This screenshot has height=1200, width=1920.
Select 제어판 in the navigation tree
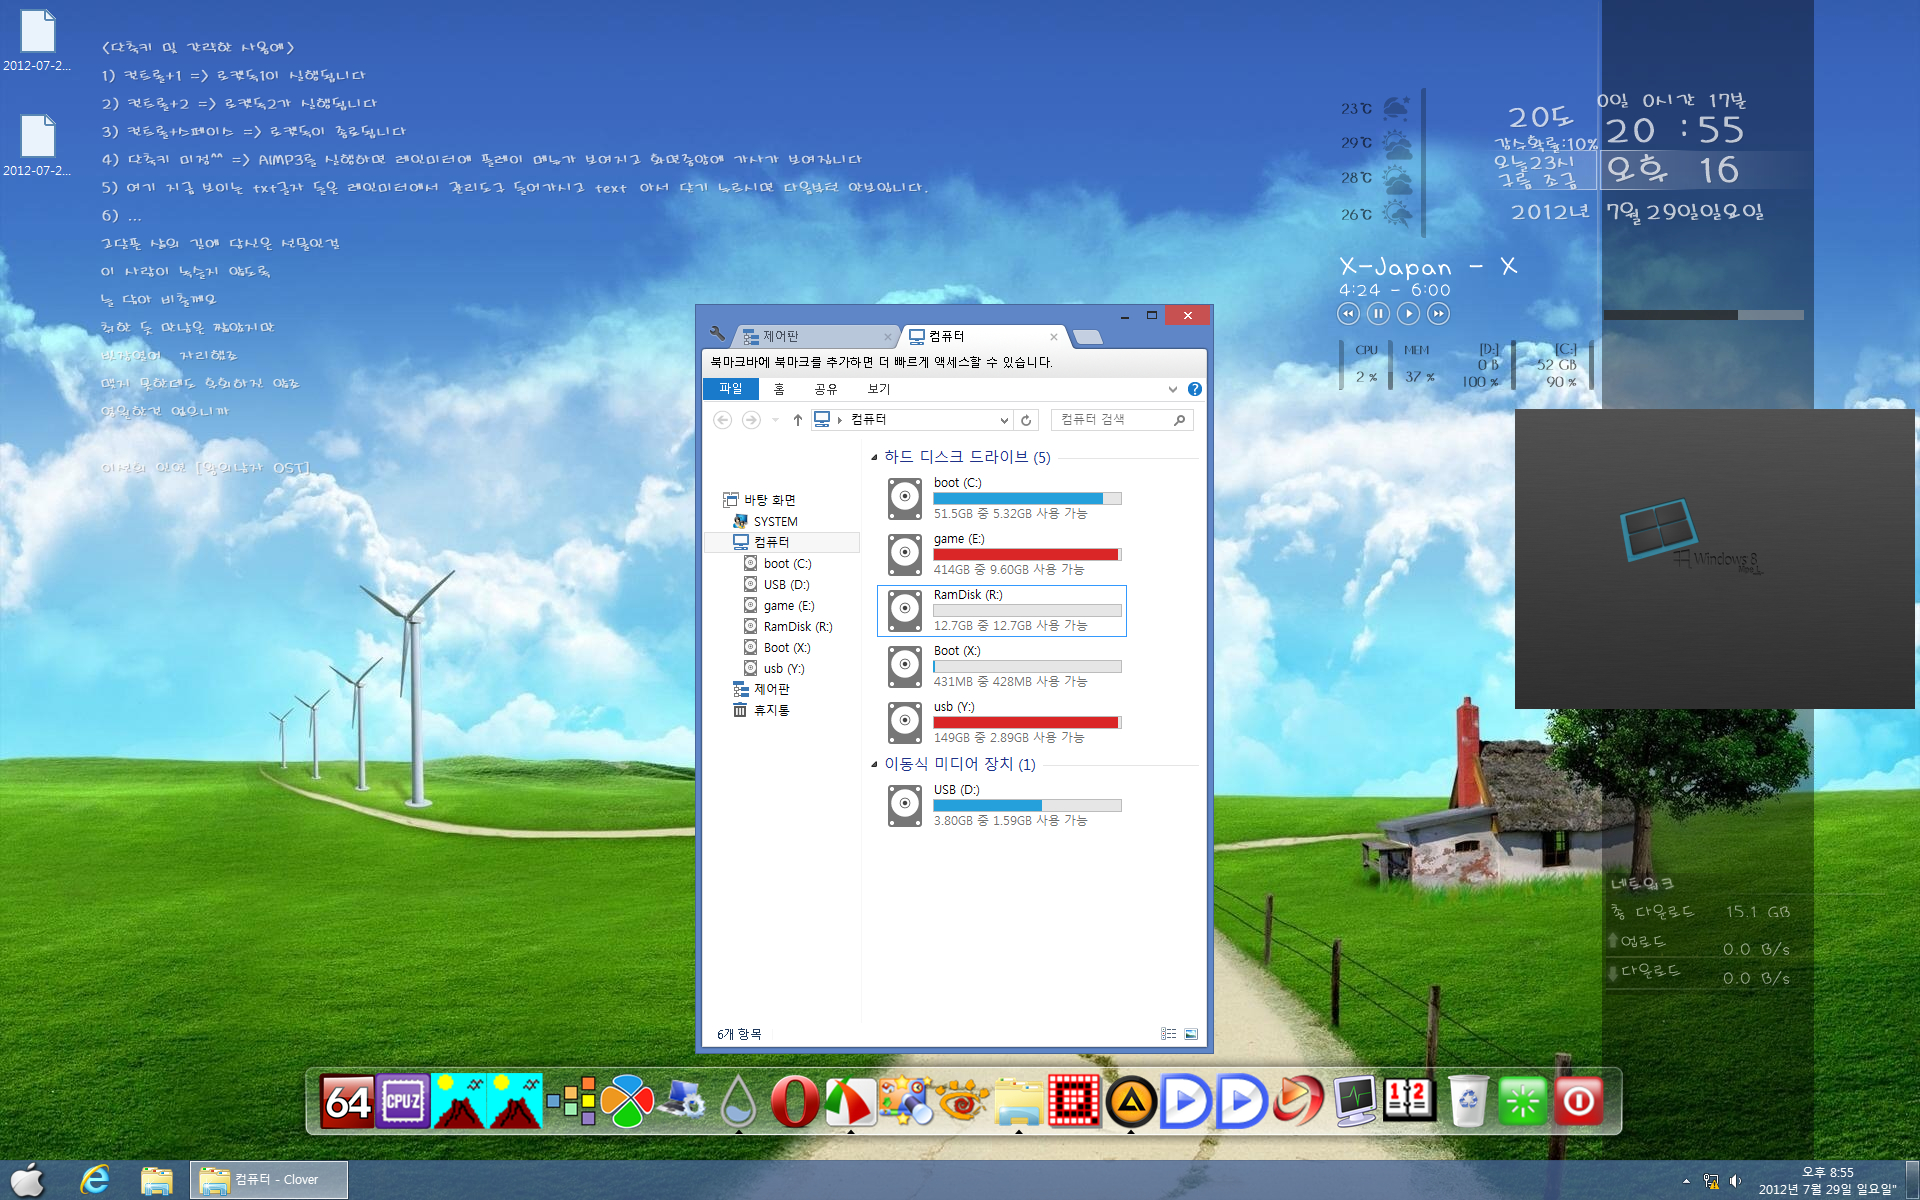761,689
